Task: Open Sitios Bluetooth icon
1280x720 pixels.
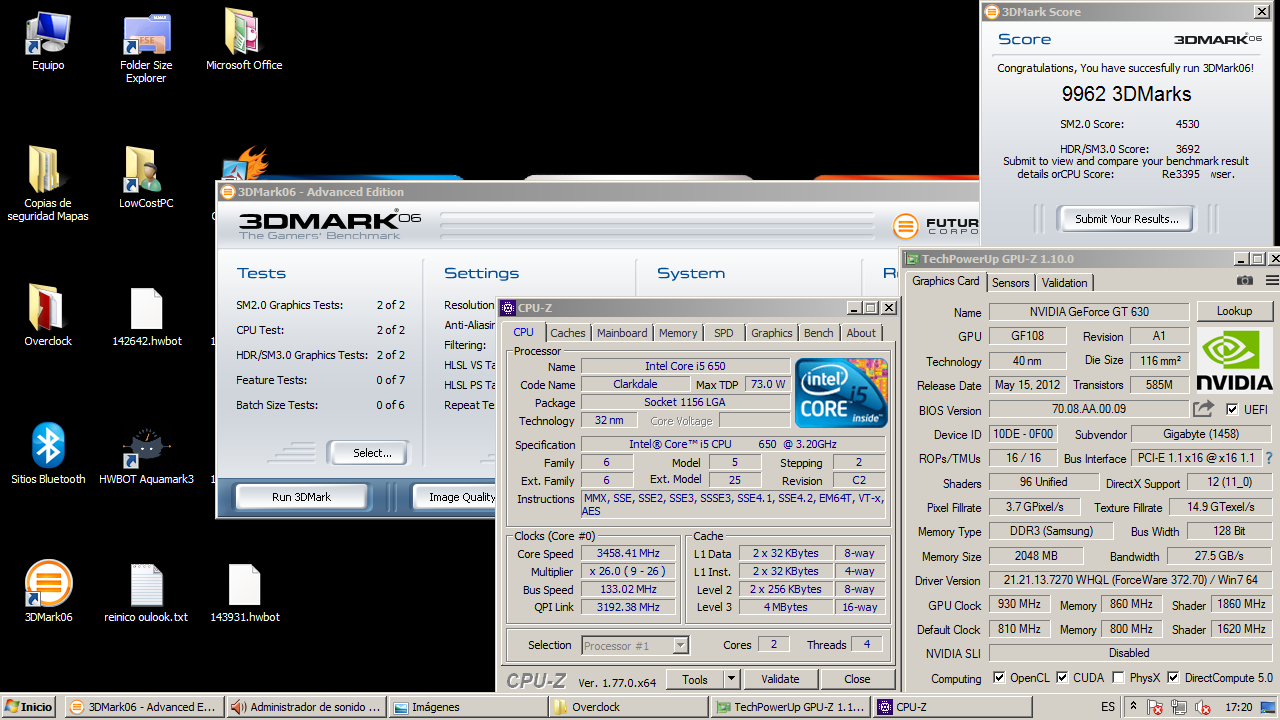Action: (x=47, y=455)
